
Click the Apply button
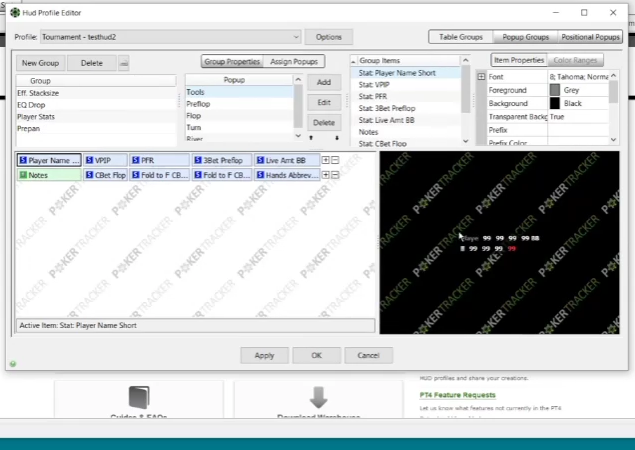(x=264, y=355)
